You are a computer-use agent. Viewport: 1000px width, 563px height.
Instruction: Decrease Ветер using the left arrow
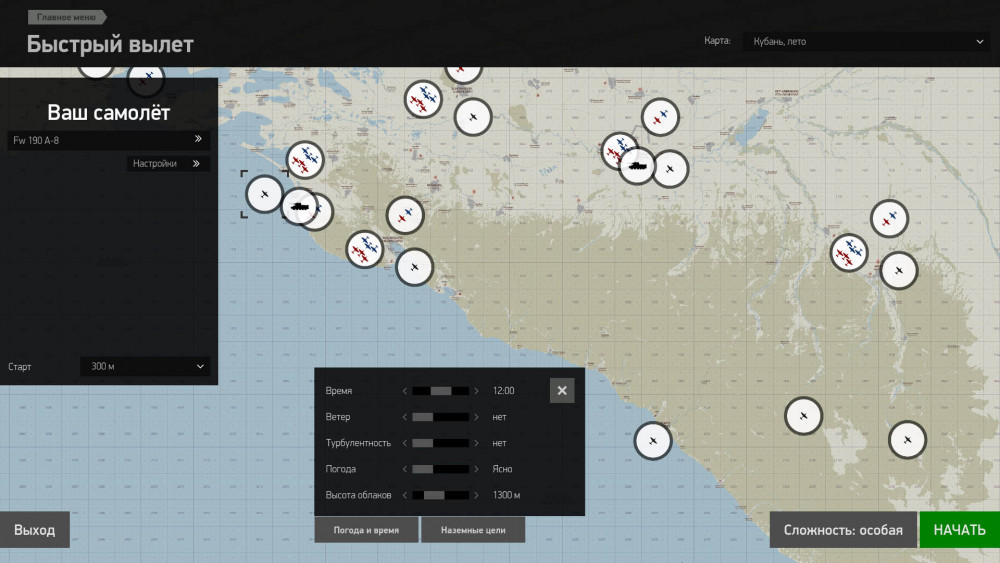click(x=405, y=417)
